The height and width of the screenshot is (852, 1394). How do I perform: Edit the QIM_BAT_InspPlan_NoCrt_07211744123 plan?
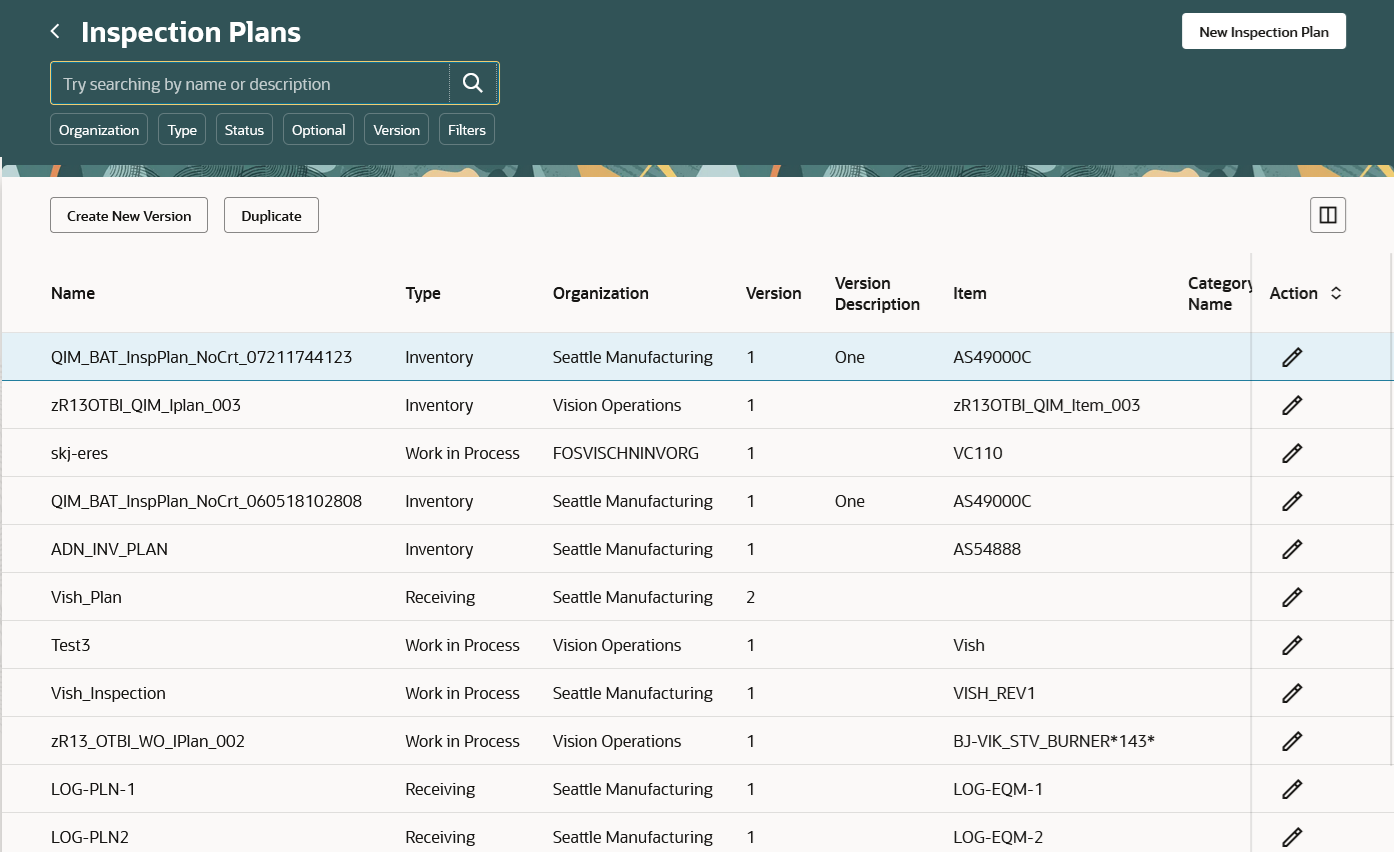(1292, 356)
